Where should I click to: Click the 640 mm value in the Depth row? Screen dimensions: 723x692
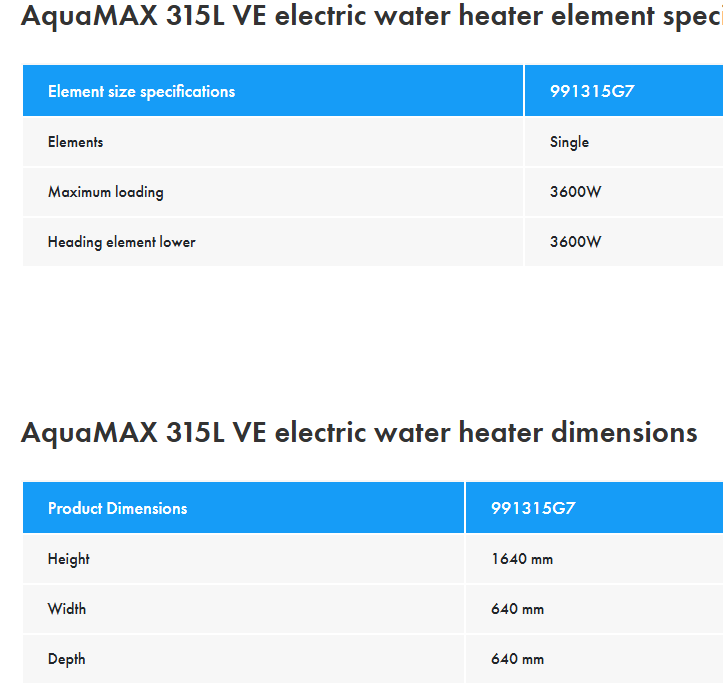pyautogui.click(x=517, y=659)
